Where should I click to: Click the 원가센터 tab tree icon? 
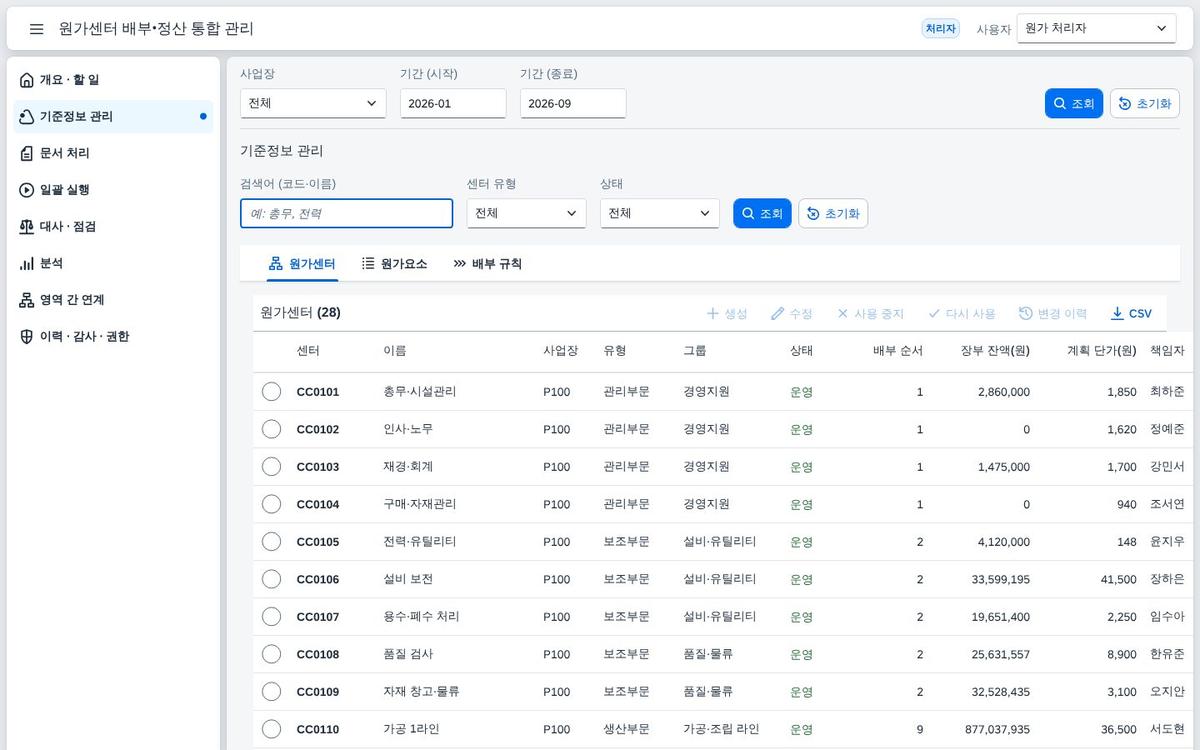coord(276,264)
